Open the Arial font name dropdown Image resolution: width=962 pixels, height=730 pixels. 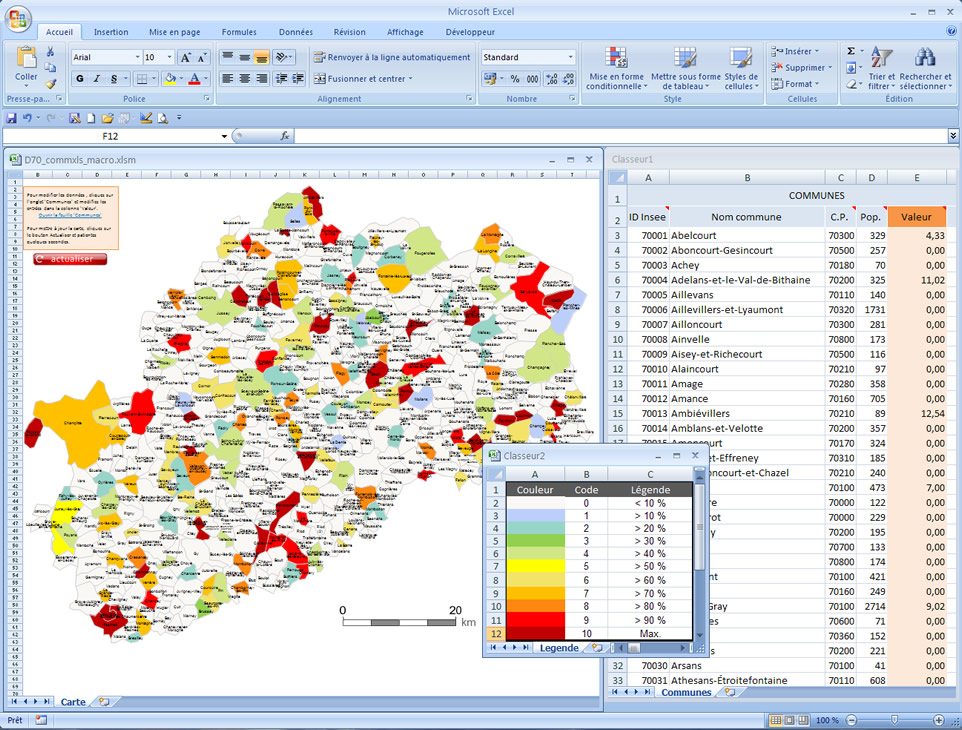(x=137, y=57)
